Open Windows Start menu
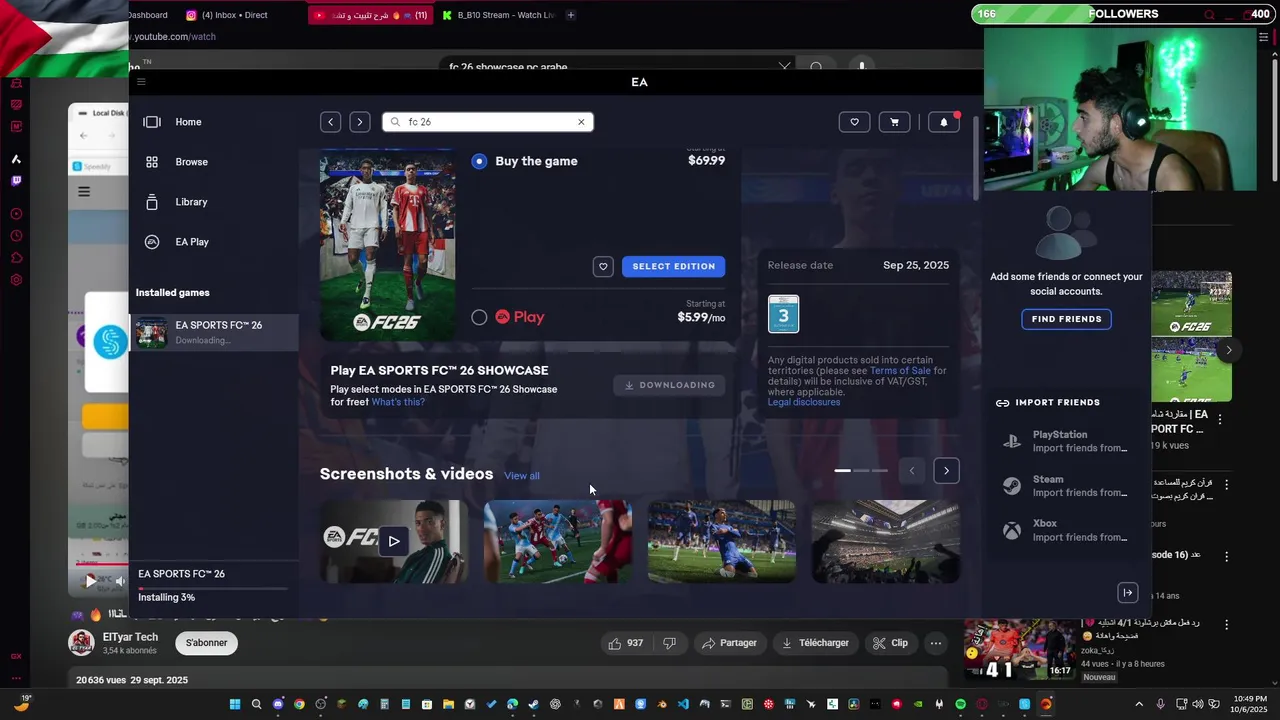The height and width of the screenshot is (720, 1280). coord(235,704)
